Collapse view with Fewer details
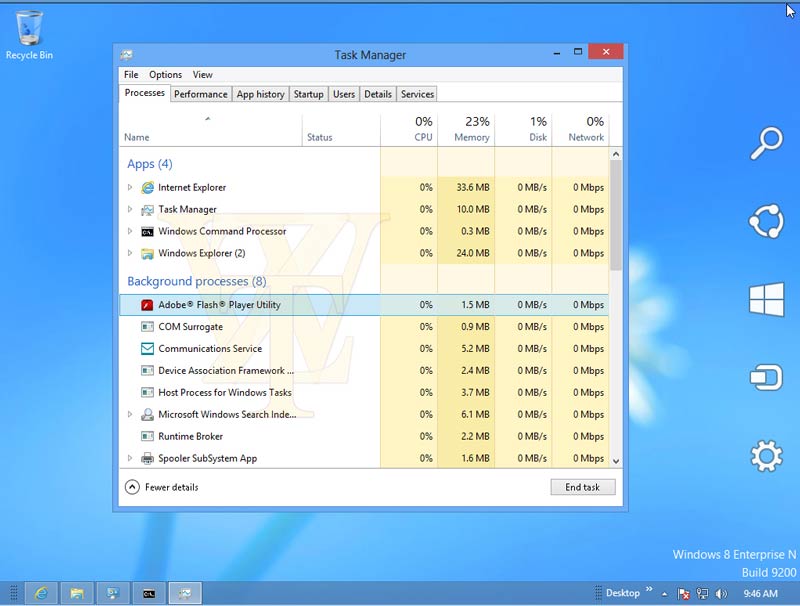 tap(161, 487)
